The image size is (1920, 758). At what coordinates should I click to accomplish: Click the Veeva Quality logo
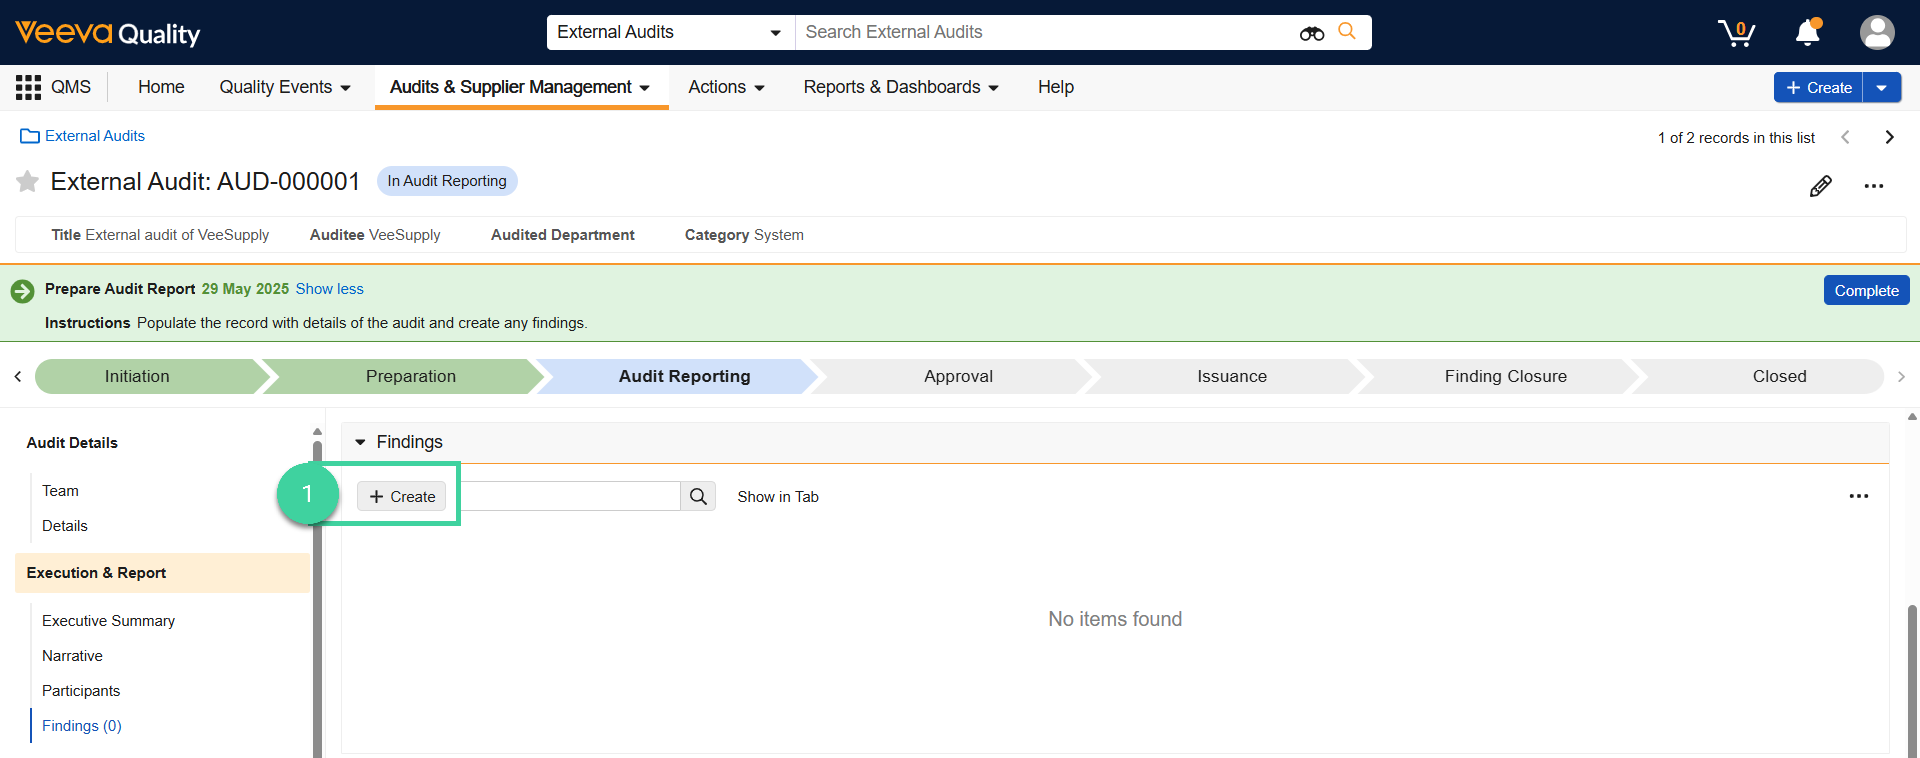(x=108, y=33)
